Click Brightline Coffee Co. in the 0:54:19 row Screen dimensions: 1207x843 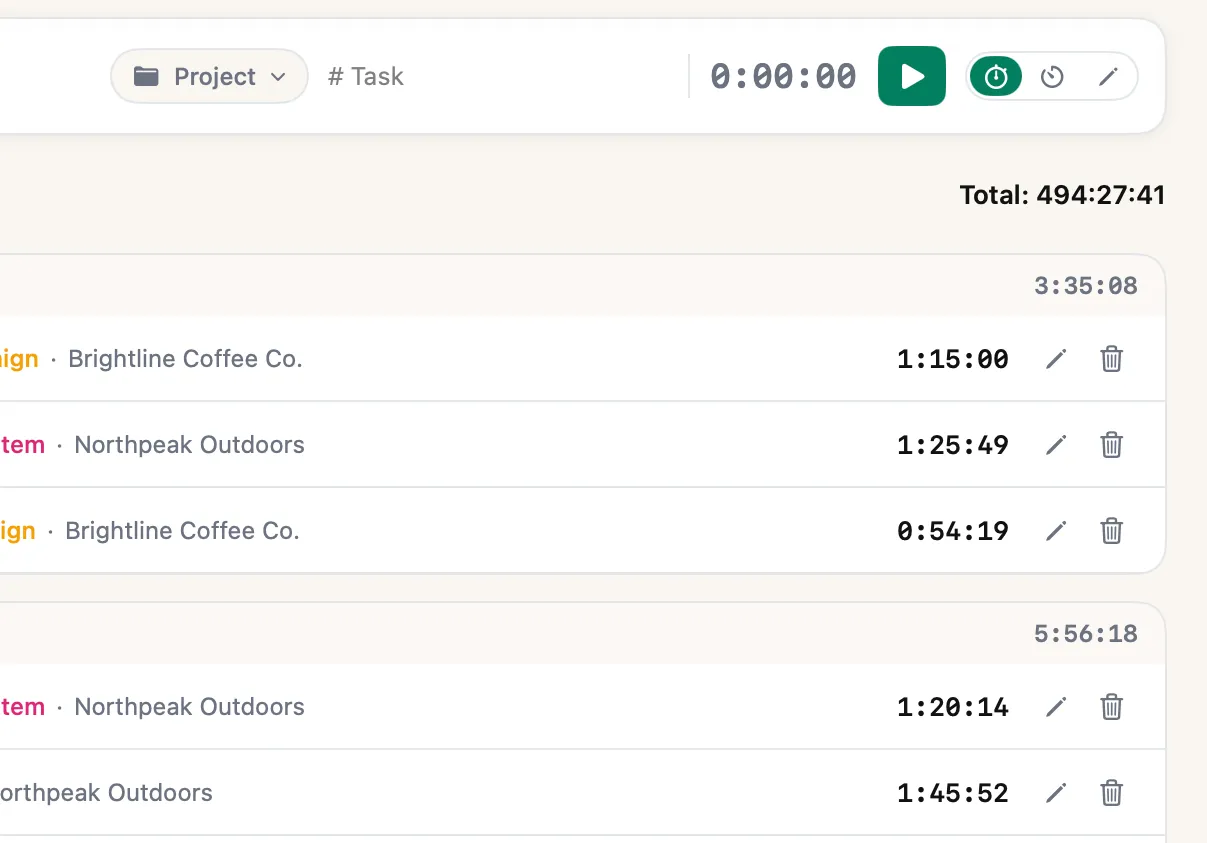click(182, 531)
